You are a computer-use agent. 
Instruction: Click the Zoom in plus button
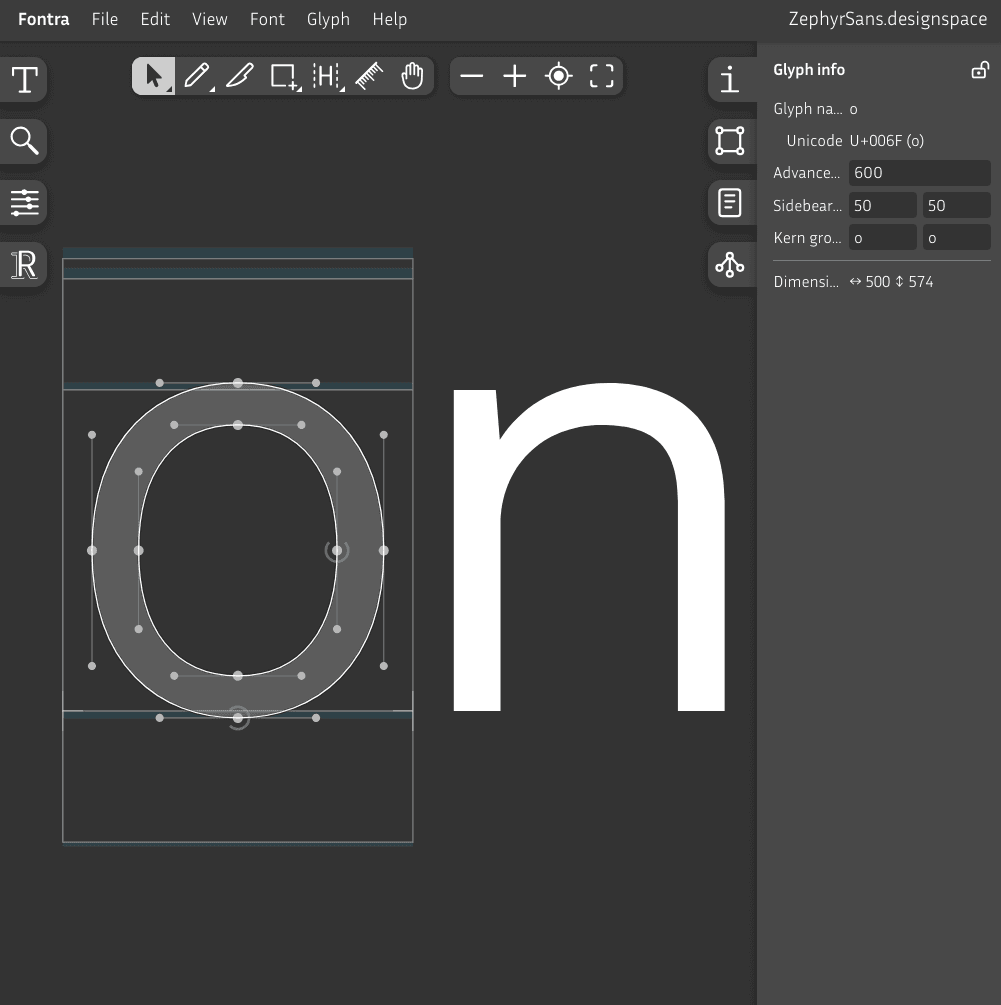[x=515, y=76]
